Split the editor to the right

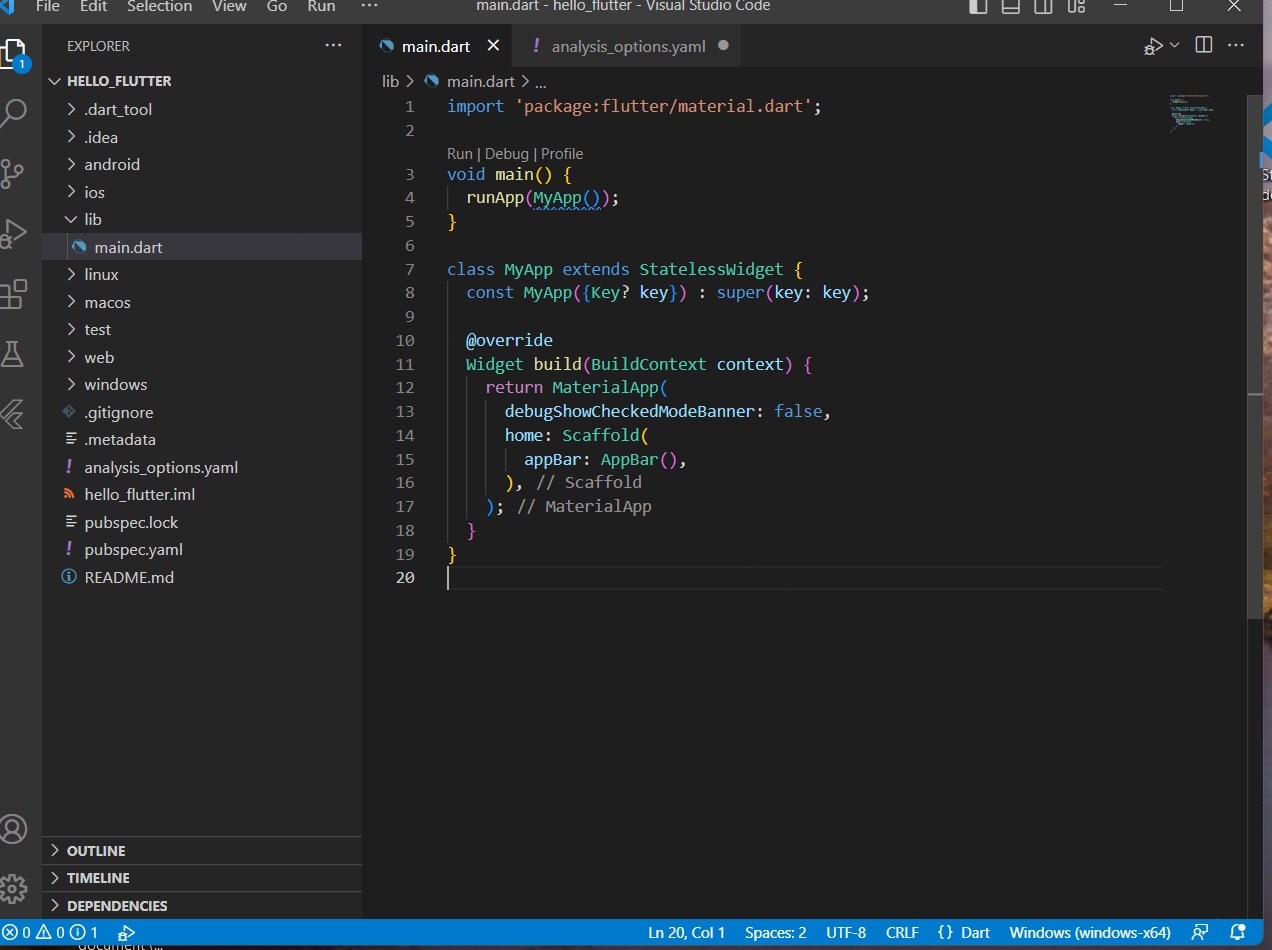(1204, 46)
